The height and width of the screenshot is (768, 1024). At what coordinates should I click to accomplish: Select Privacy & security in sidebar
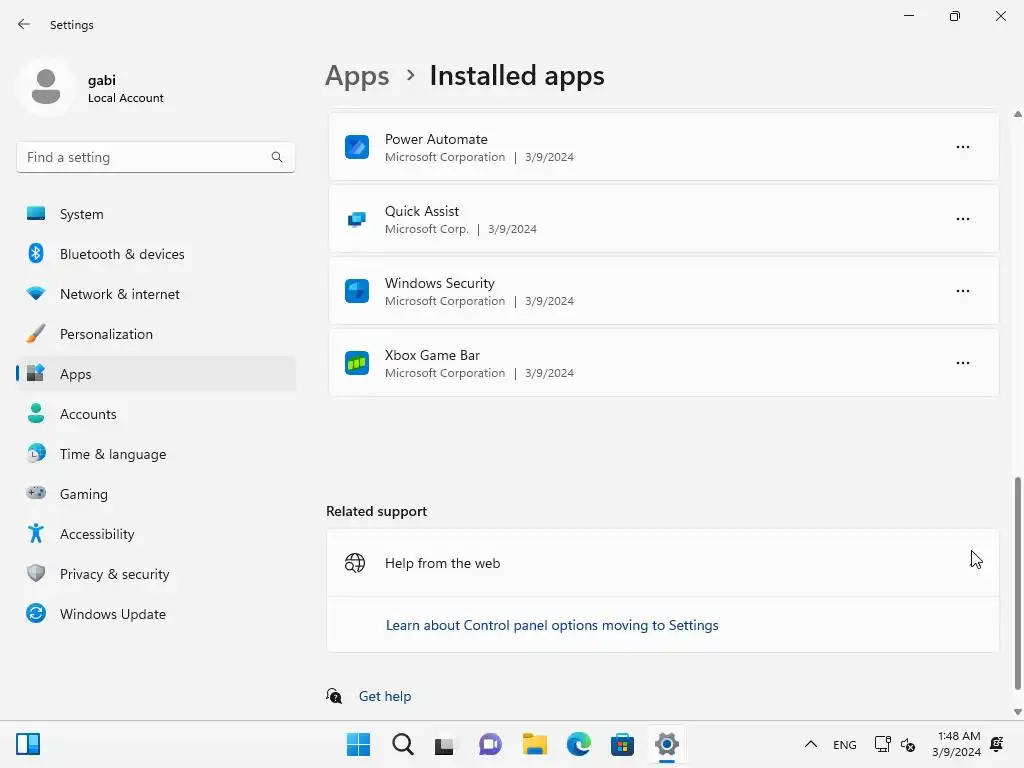[x=114, y=574]
